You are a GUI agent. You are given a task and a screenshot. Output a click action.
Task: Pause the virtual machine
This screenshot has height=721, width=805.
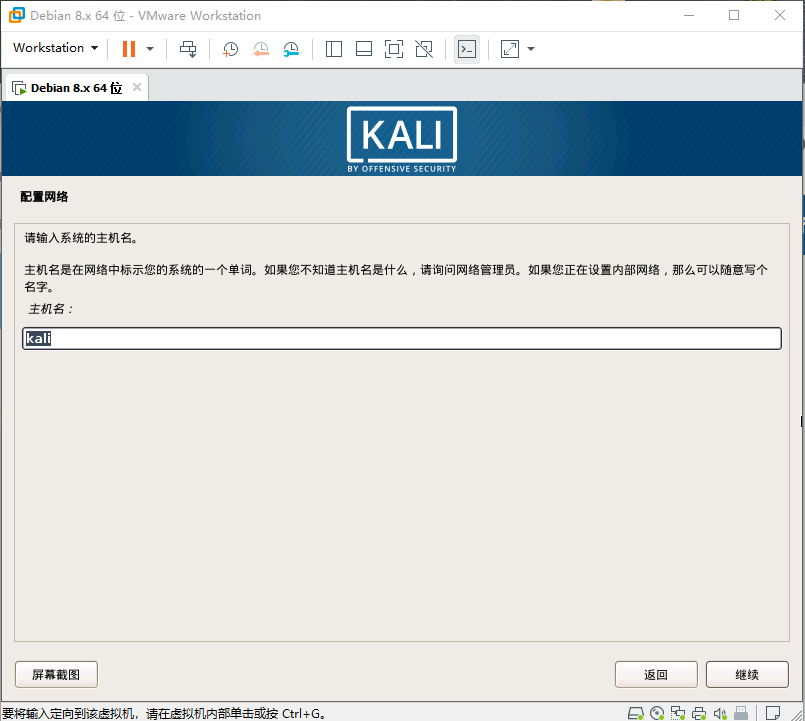tap(129, 49)
